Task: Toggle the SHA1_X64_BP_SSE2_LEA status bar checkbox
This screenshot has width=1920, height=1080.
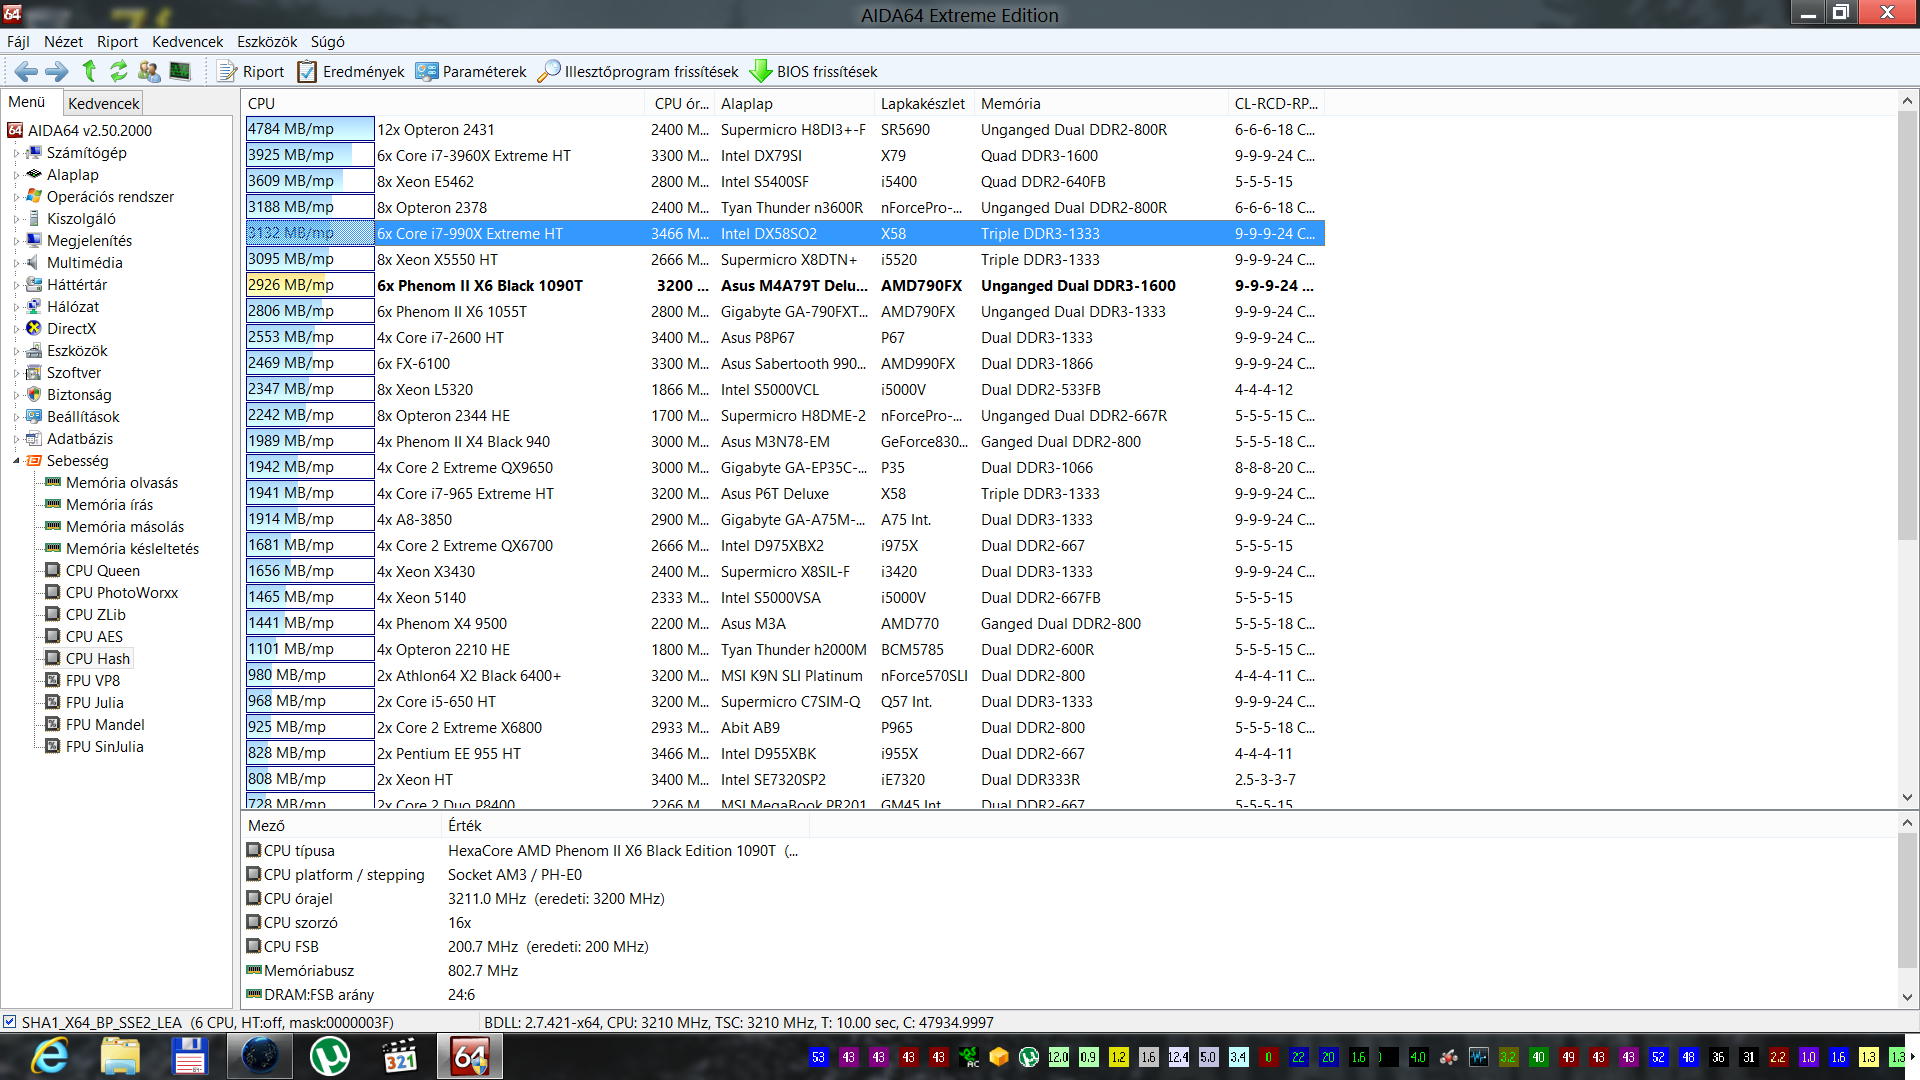Action: pos(10,1022)
